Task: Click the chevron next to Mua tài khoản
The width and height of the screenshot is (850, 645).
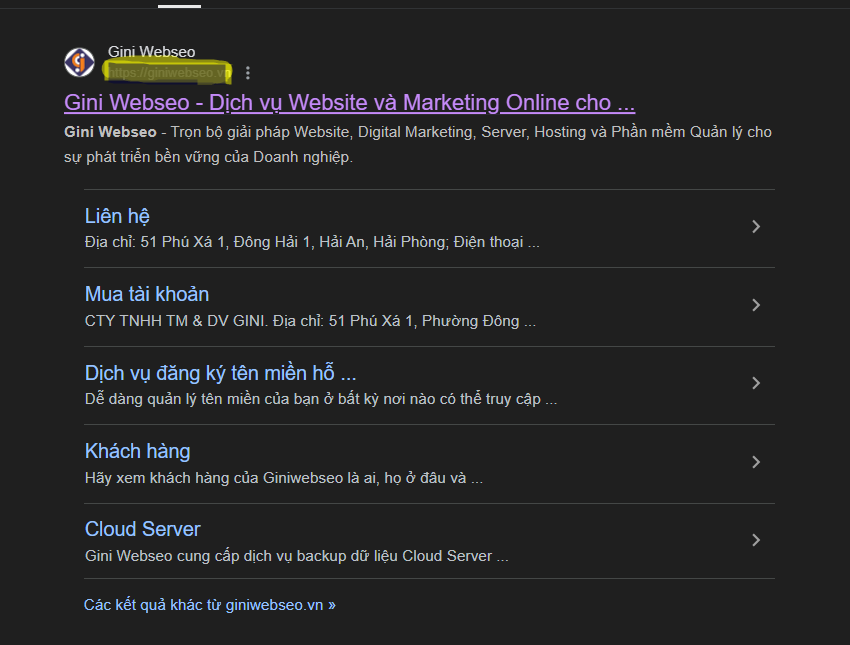Action: click(x=756, y=305)
